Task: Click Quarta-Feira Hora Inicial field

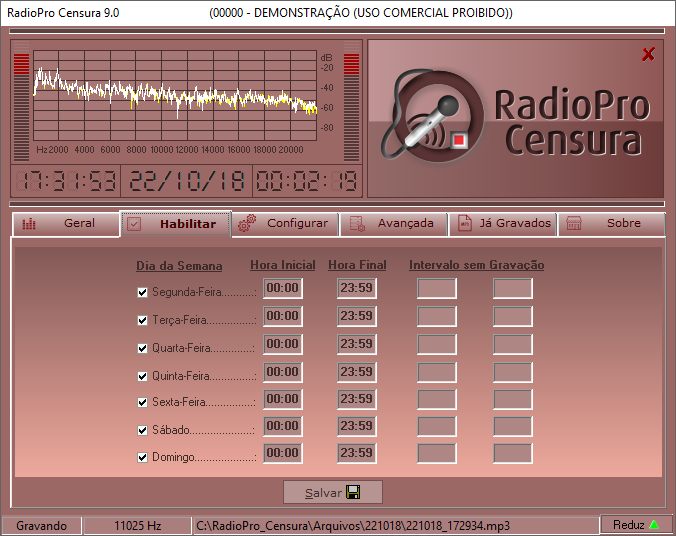Action: click(283, 344)
